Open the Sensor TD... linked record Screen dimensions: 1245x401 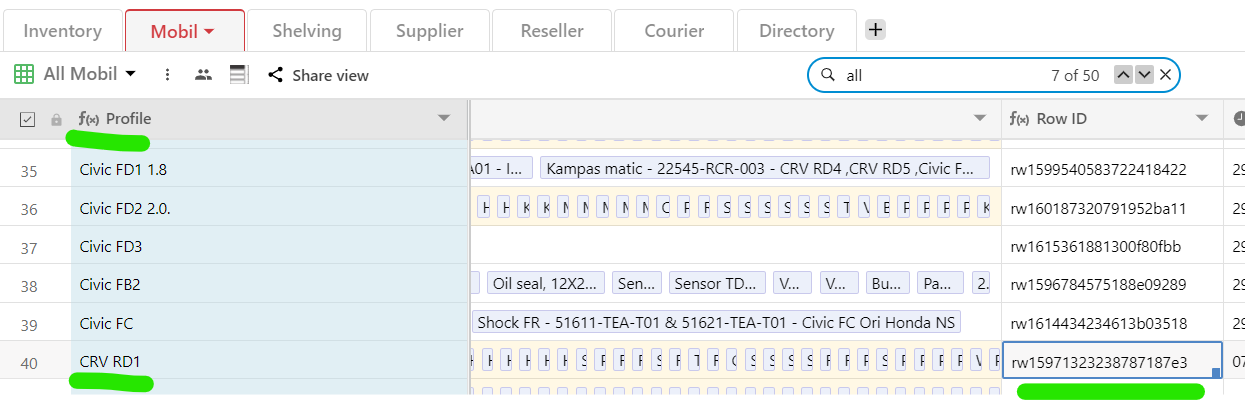pyautogui.click(x=717, y=284)
